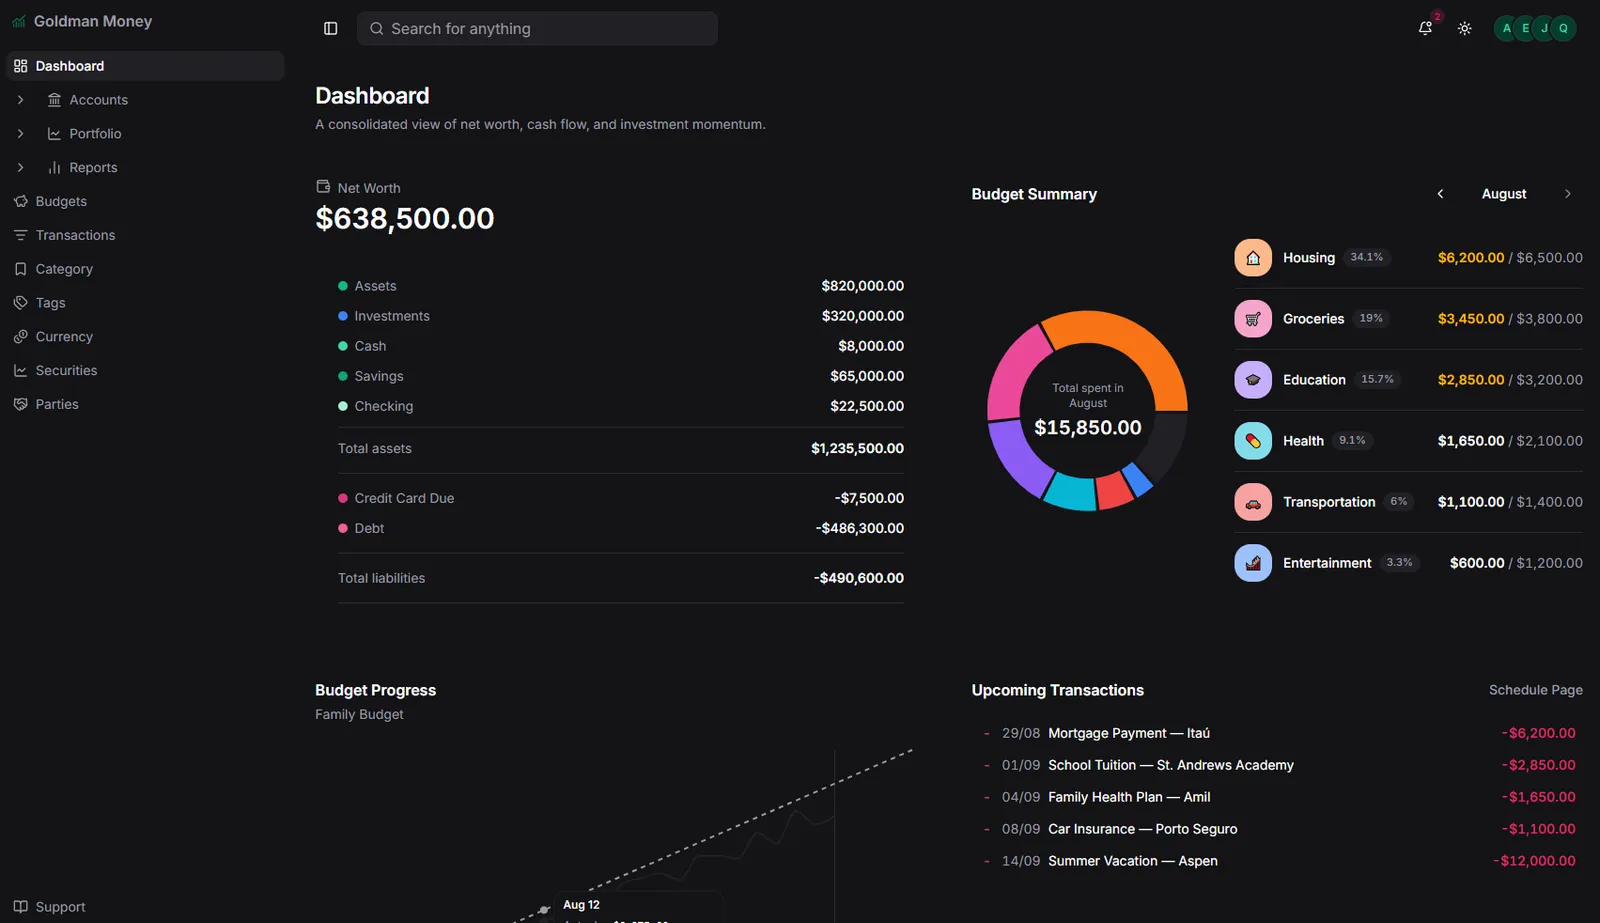Viewport: 1600px width, 923px height.
Task: Select the School Tuition — St. Andrews Academy row
Action: (1277, 765)
